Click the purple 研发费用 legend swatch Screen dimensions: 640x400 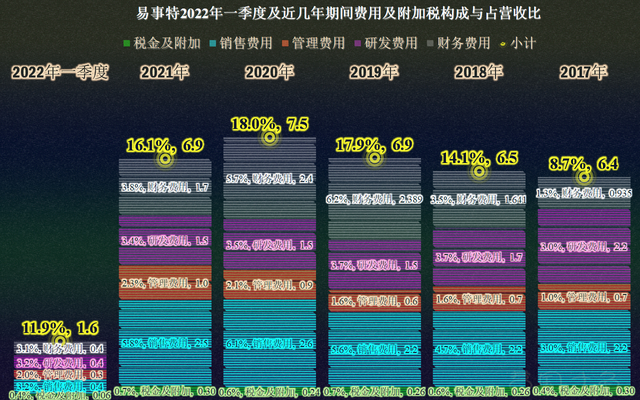pos(358,43)
